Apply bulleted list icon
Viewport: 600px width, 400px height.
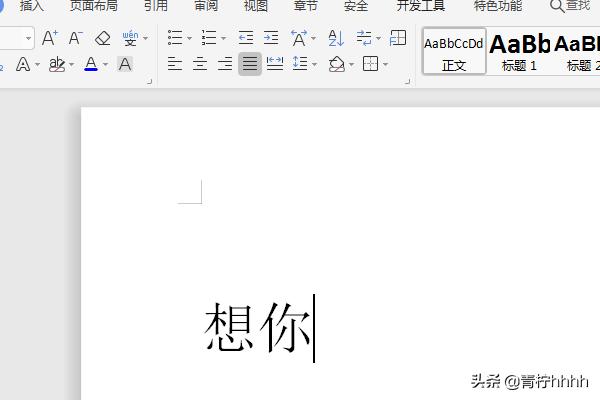(x=175, y=38)
